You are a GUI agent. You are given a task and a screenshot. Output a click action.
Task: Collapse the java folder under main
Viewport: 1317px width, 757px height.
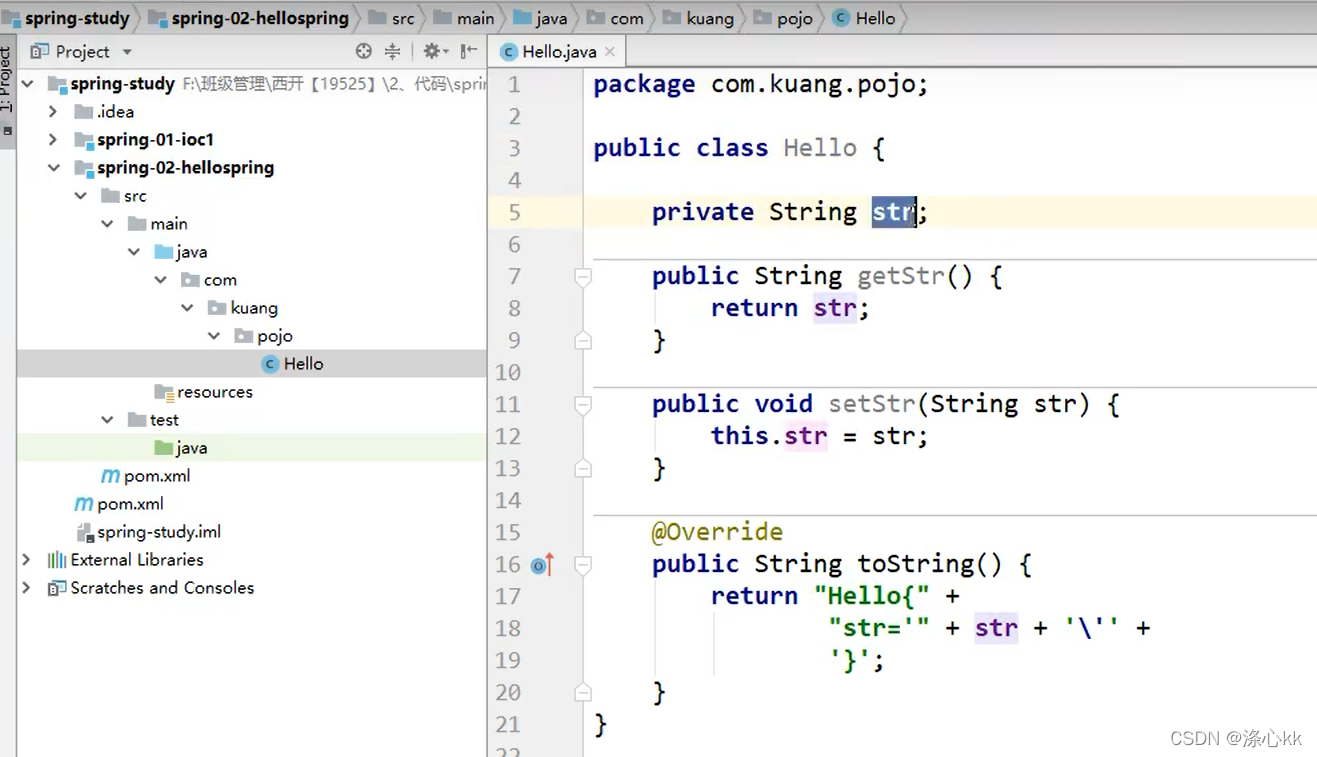[x=135, y=252]
